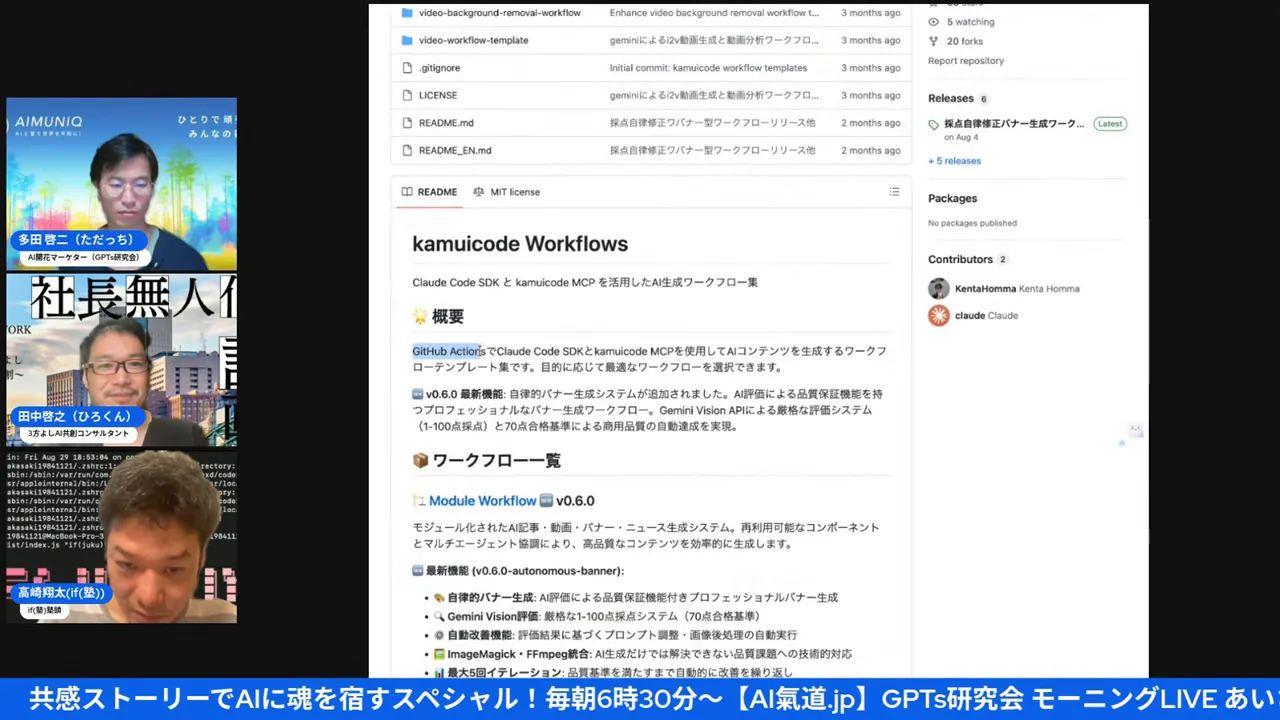Click the scales icon on MIT license tab
Viewport: 1280px width, 720px height.
point(479,192)
